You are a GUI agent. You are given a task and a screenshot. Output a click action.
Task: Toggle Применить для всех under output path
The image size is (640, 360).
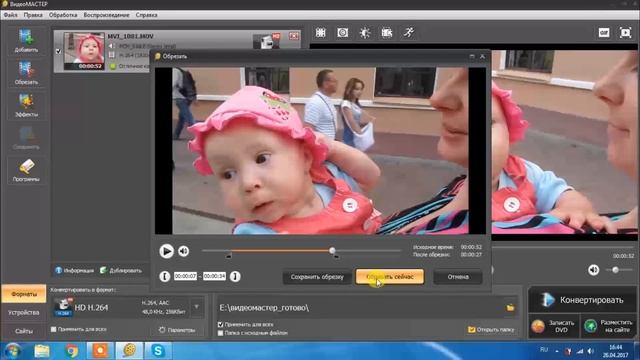220,324
